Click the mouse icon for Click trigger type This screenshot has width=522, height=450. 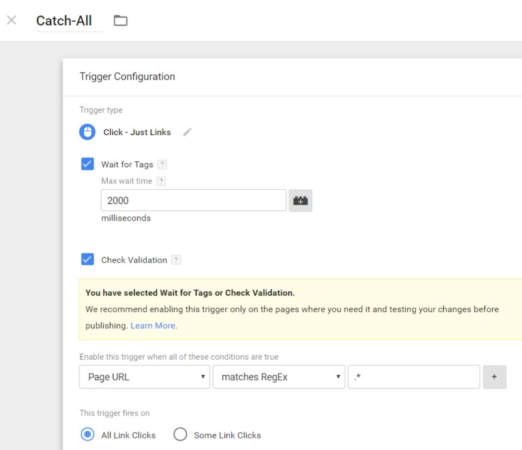(87, 132)
